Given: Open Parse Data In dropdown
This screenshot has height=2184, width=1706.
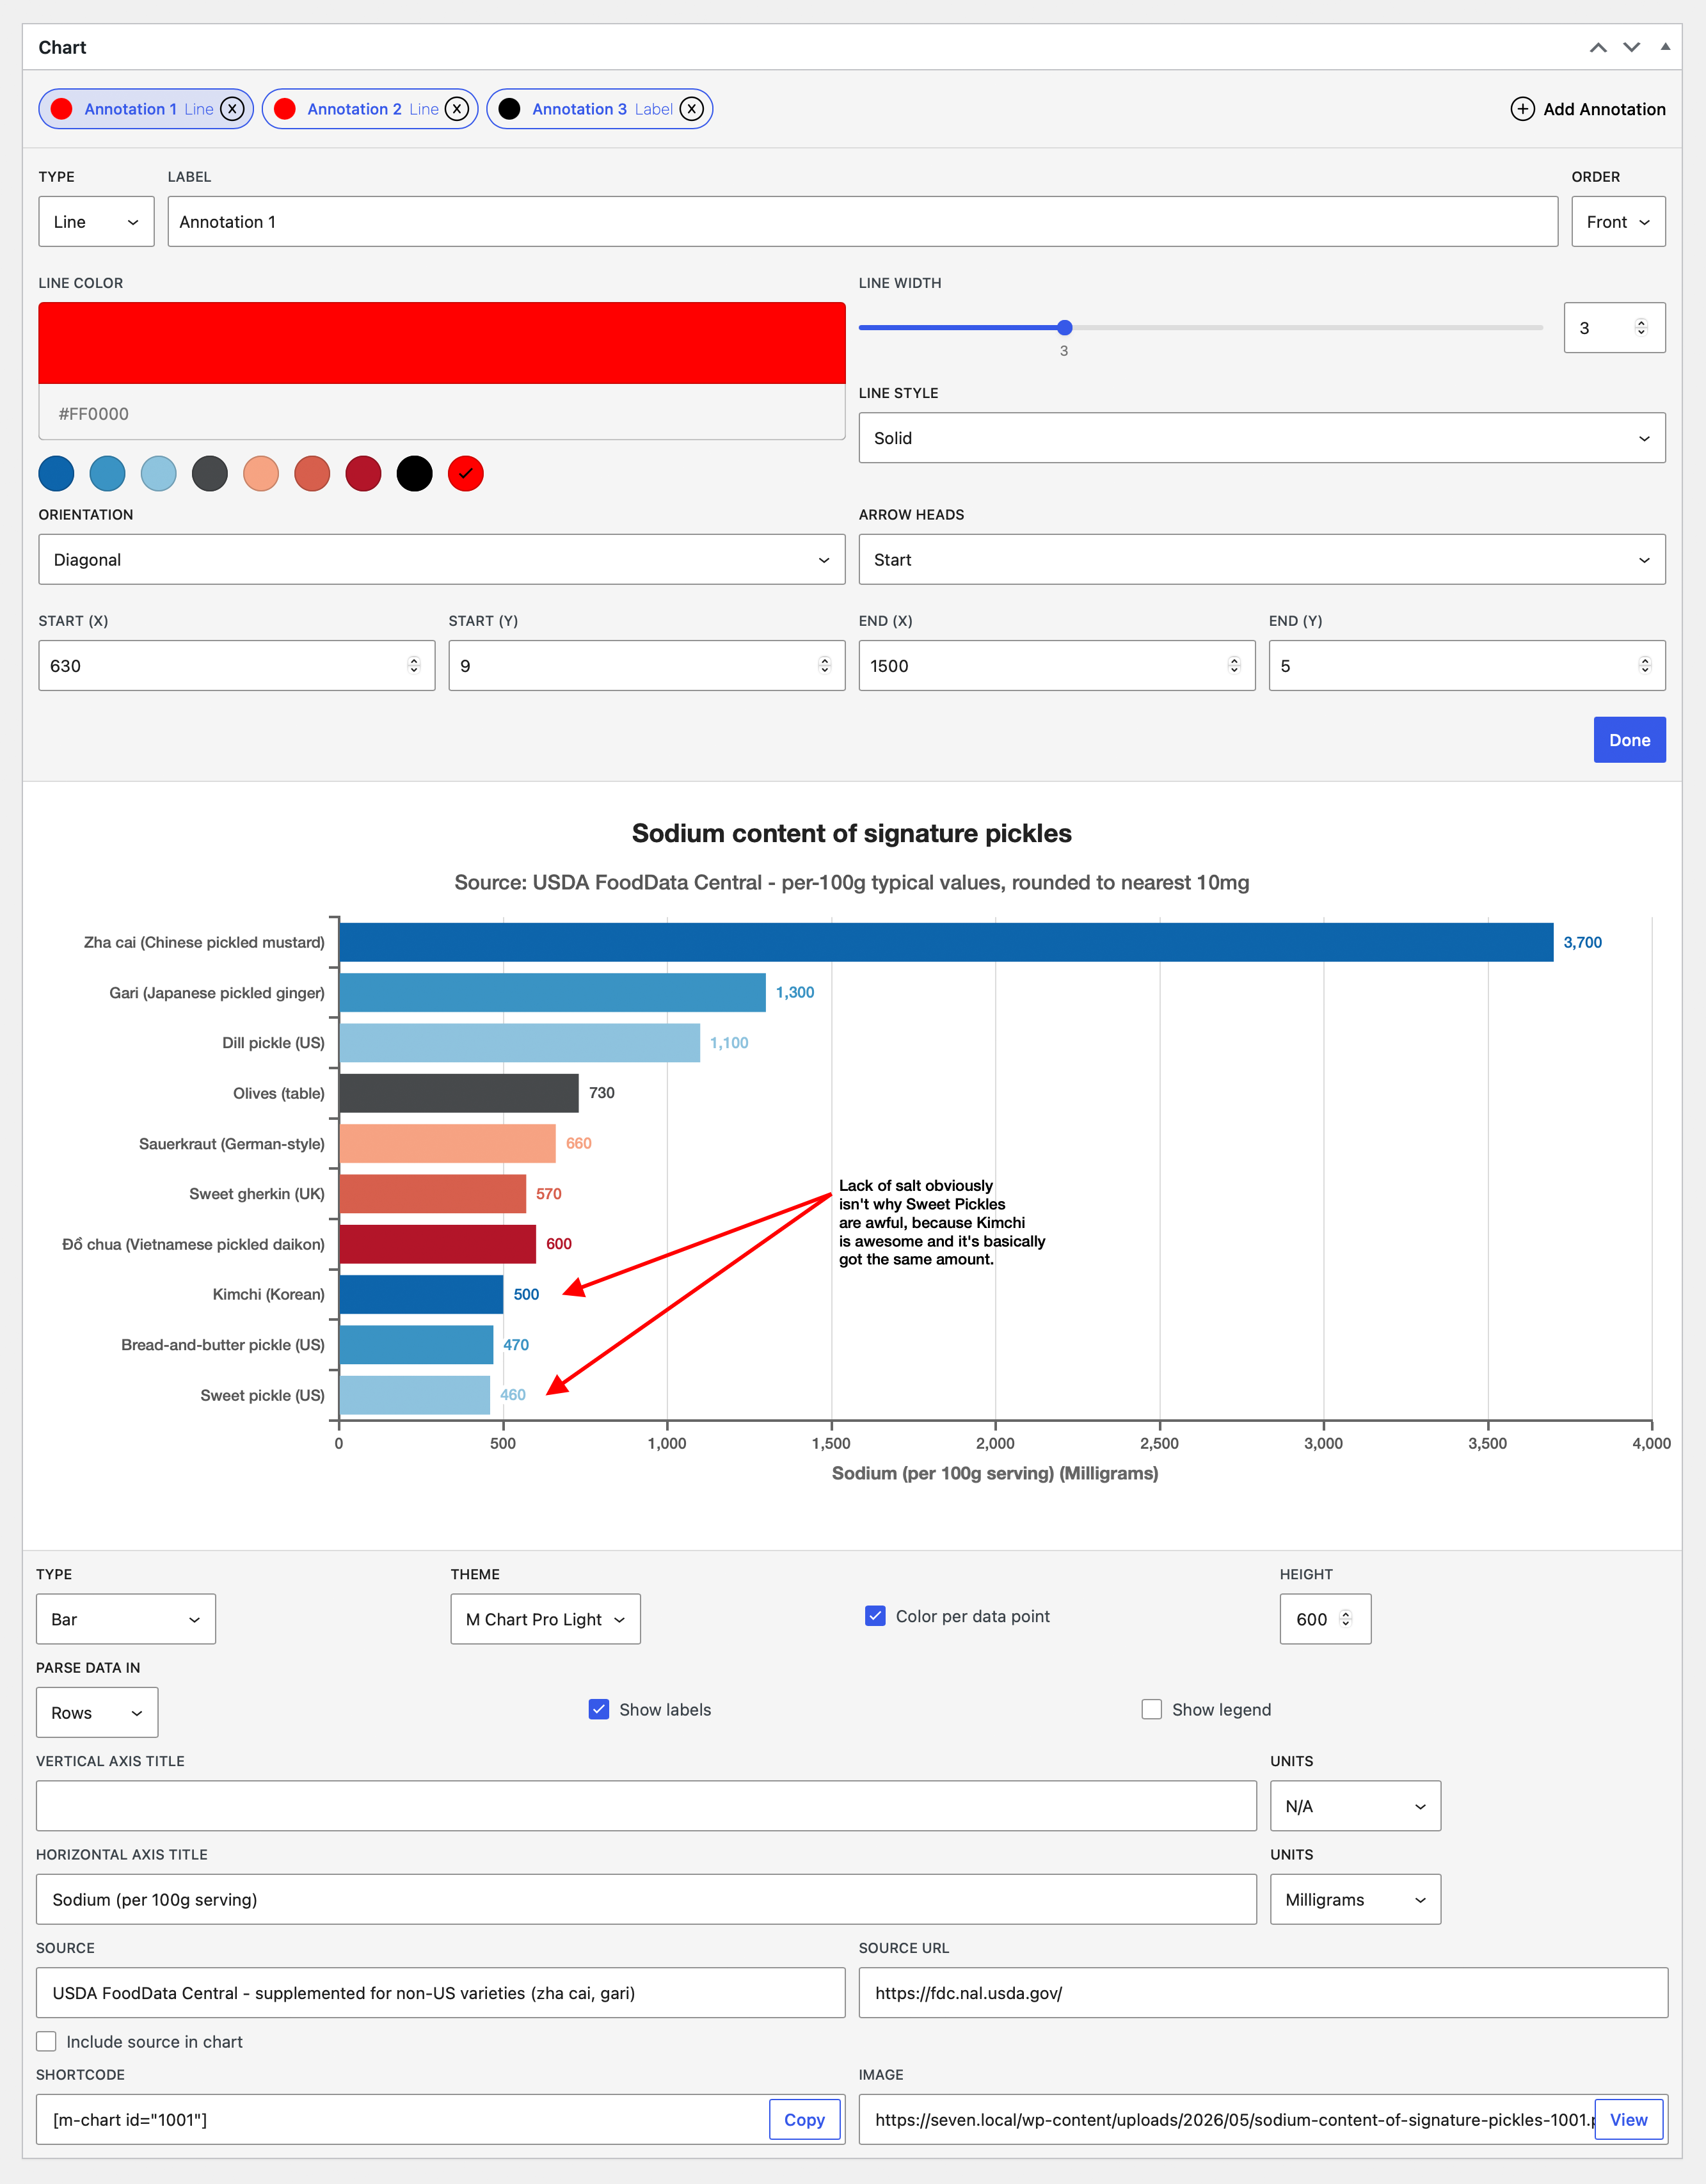Looking at the screenshot, I should 97,1712.
